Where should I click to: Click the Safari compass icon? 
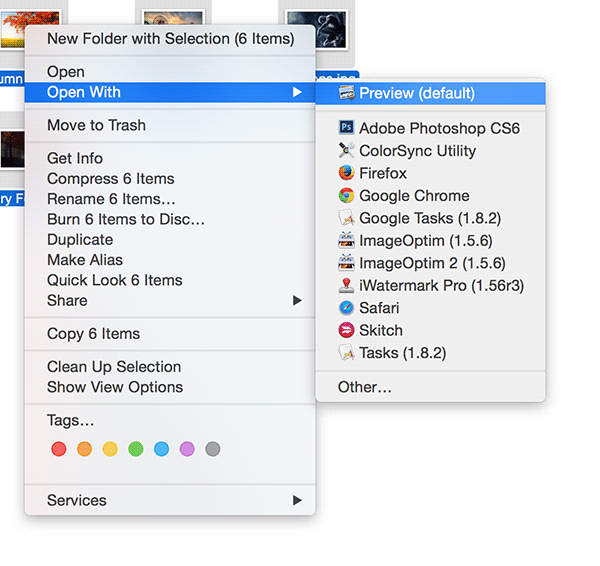pyautogui.click(x=347, y=308)
